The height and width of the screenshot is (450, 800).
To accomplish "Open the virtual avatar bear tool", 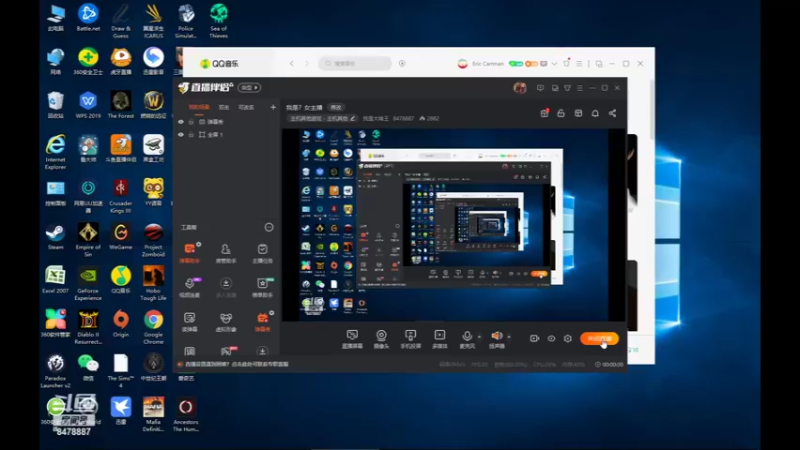I will [x=226, y=322].
